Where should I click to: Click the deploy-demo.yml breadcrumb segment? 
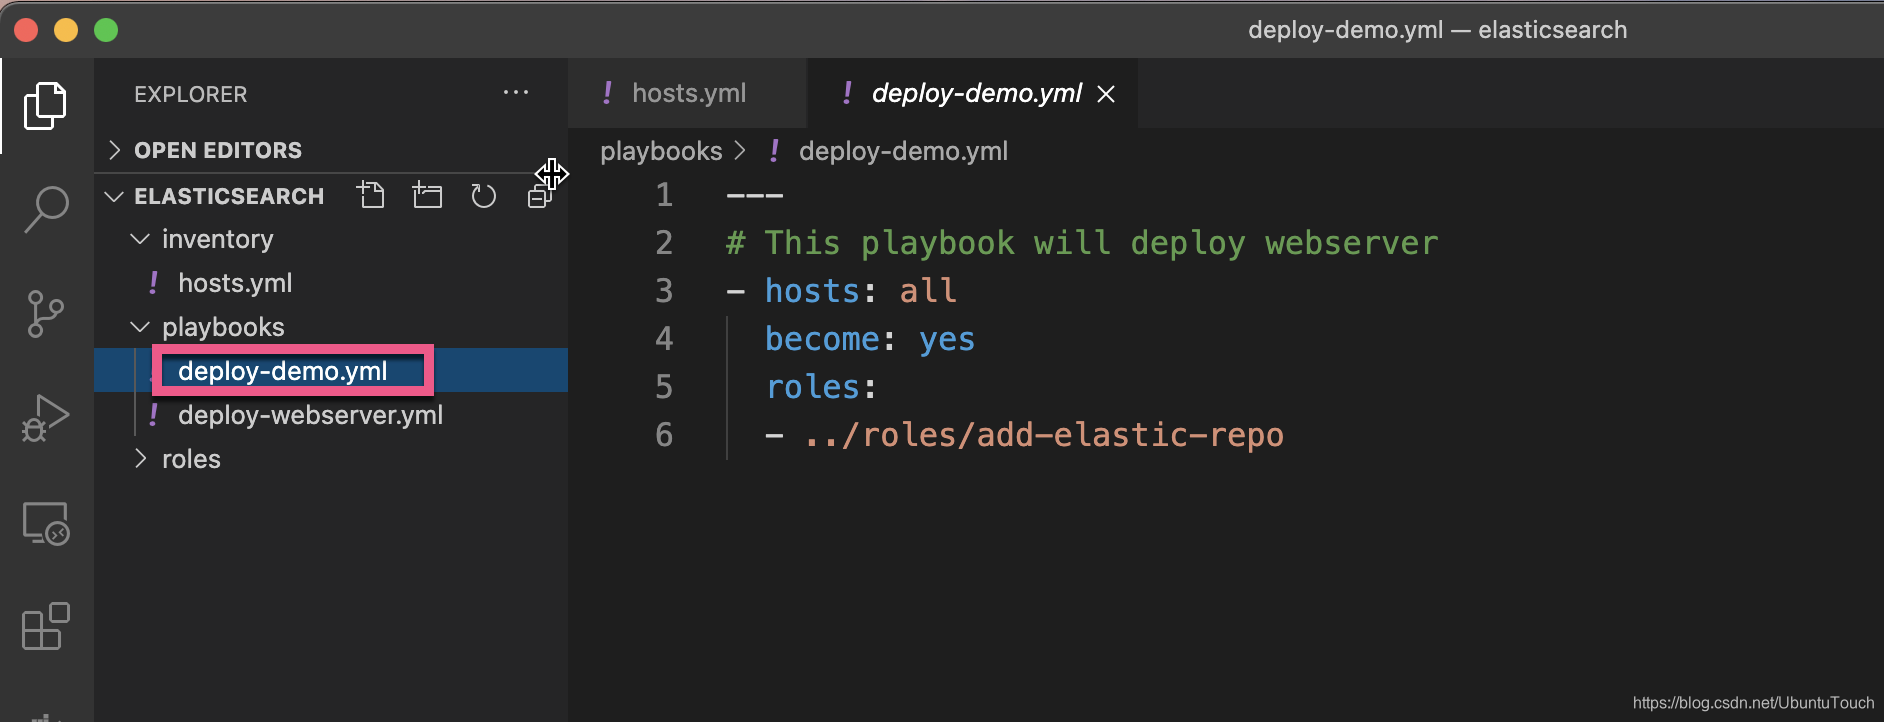click(x=903, y=151)
